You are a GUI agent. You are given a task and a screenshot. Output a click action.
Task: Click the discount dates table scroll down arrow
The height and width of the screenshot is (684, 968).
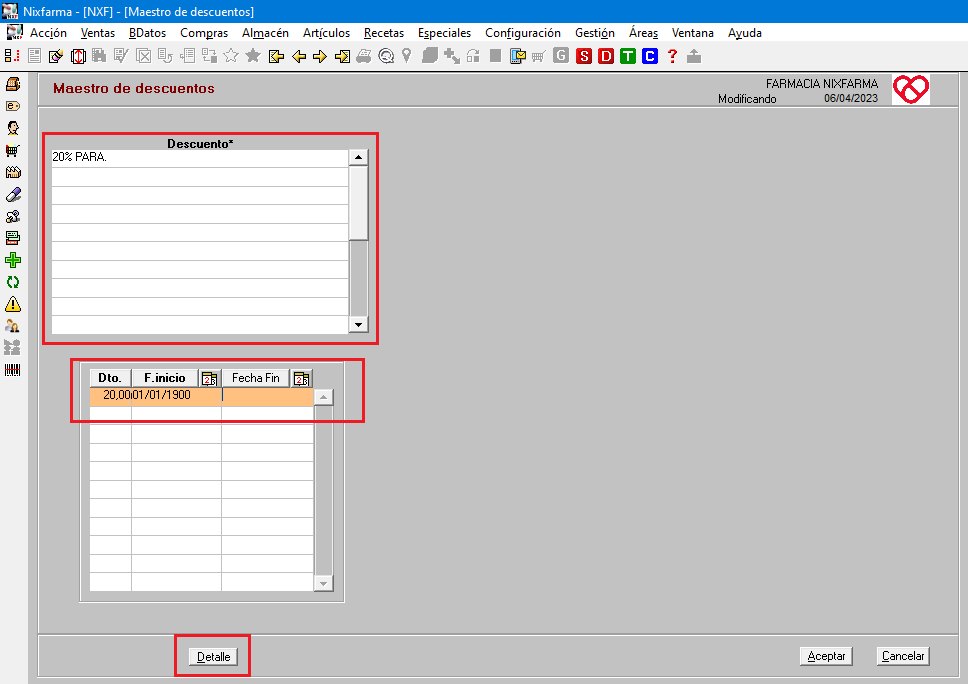click(x=323, y=582)
